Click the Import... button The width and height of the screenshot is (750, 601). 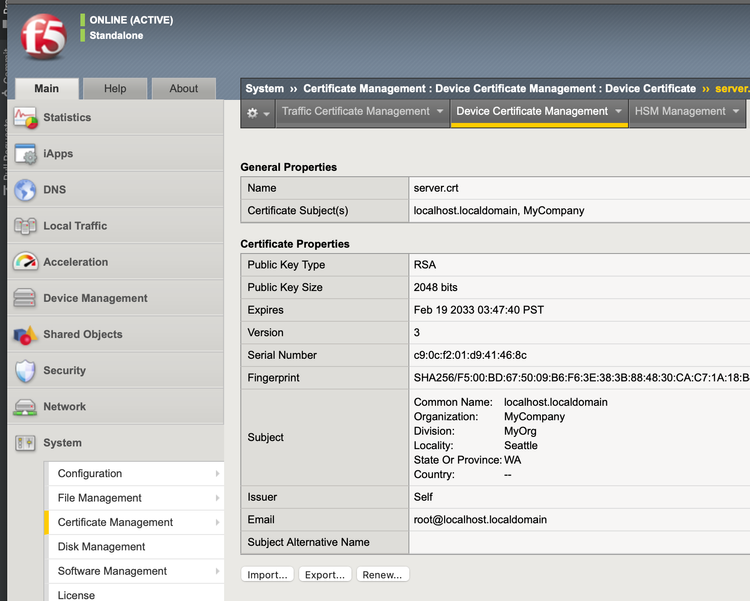pos(268,575)
